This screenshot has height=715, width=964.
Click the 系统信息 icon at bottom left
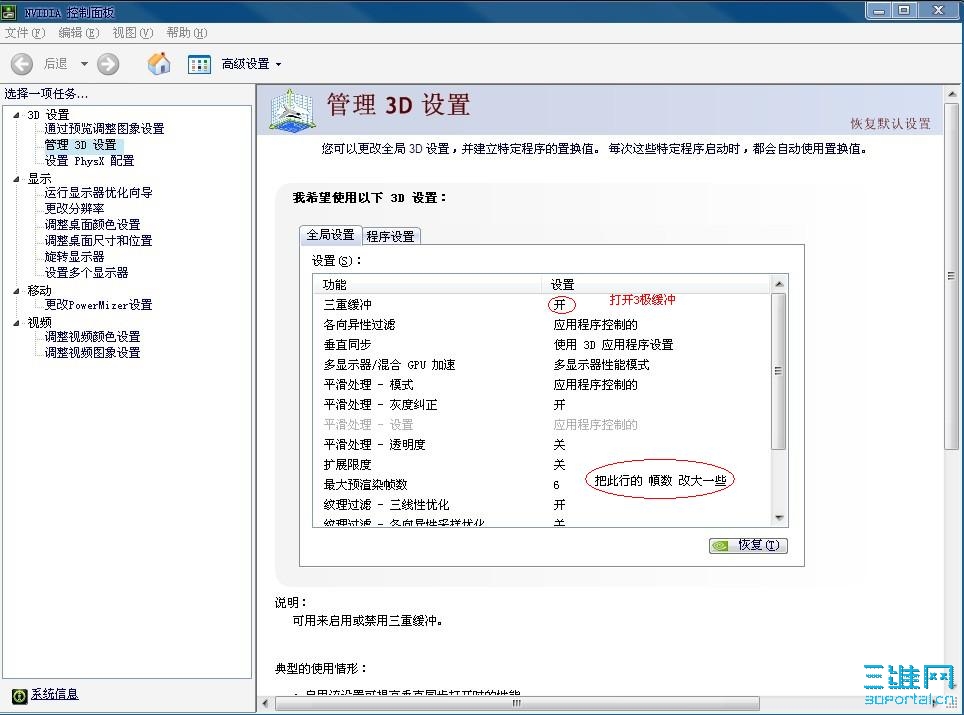tap(20, 695)
